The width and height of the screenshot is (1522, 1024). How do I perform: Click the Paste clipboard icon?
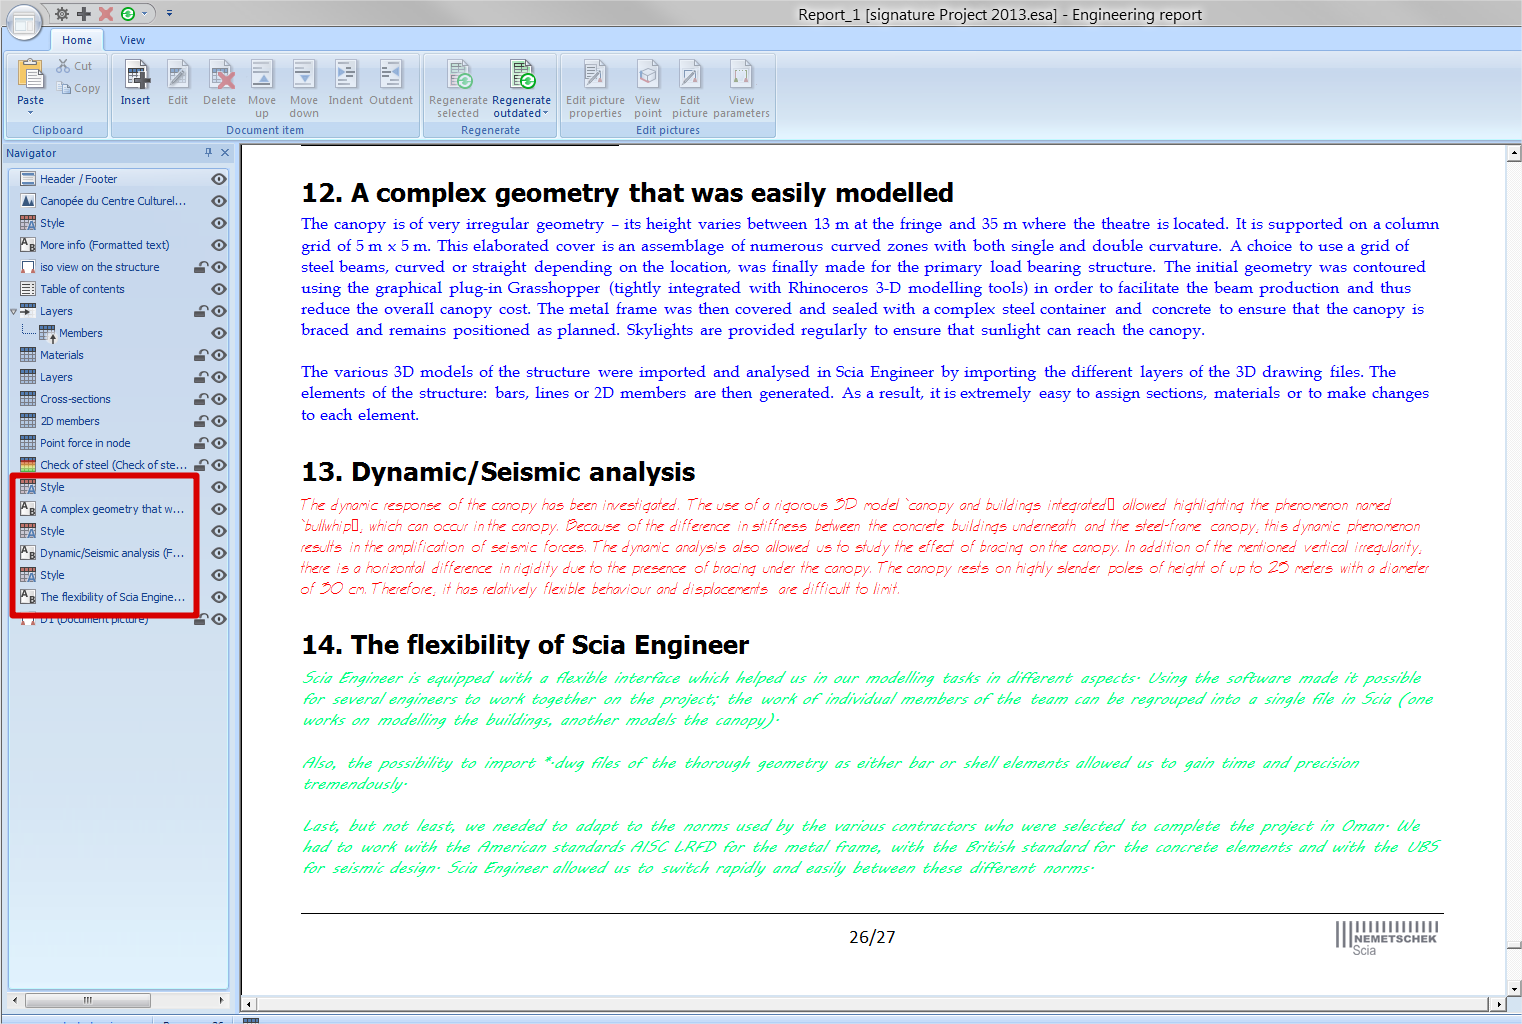click(x=31, y=76)
